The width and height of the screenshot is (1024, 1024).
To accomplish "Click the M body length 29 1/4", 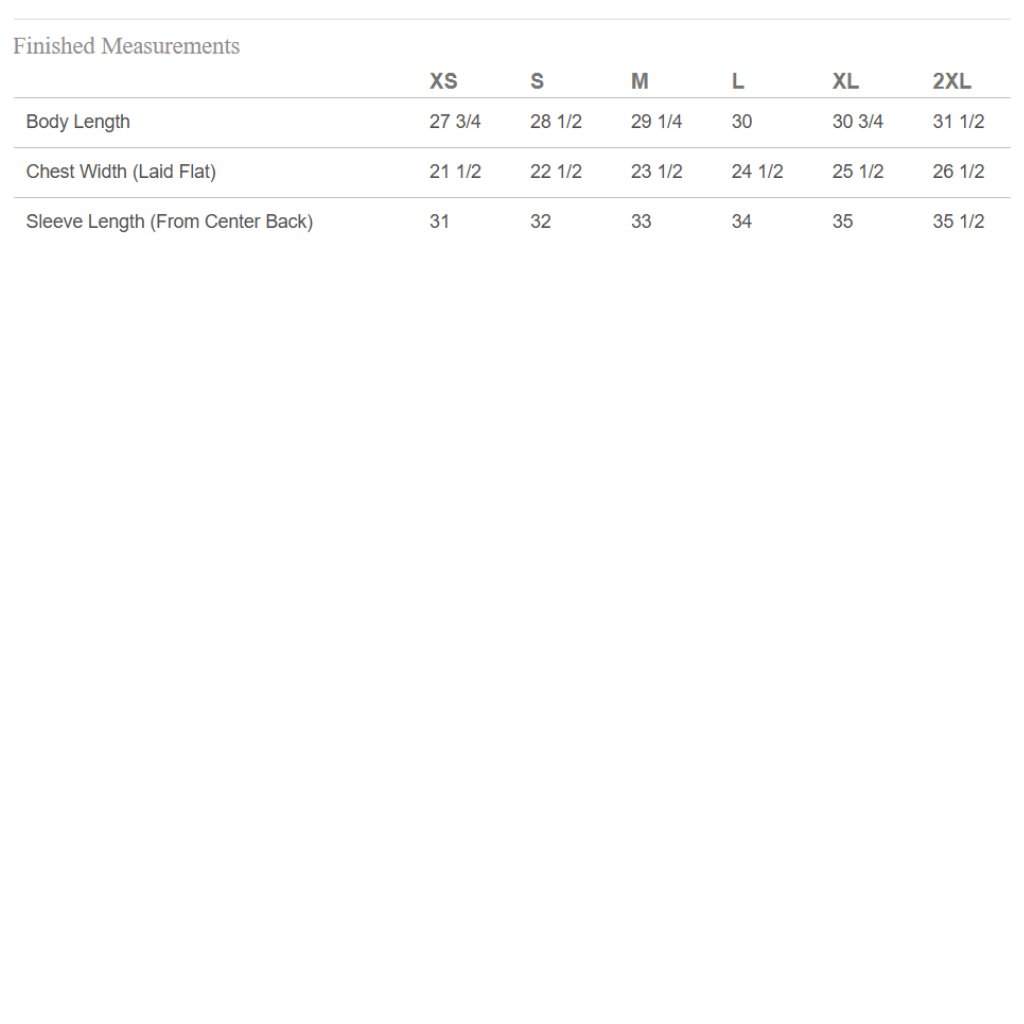I will pyautogui.click(x=656, y=121).
